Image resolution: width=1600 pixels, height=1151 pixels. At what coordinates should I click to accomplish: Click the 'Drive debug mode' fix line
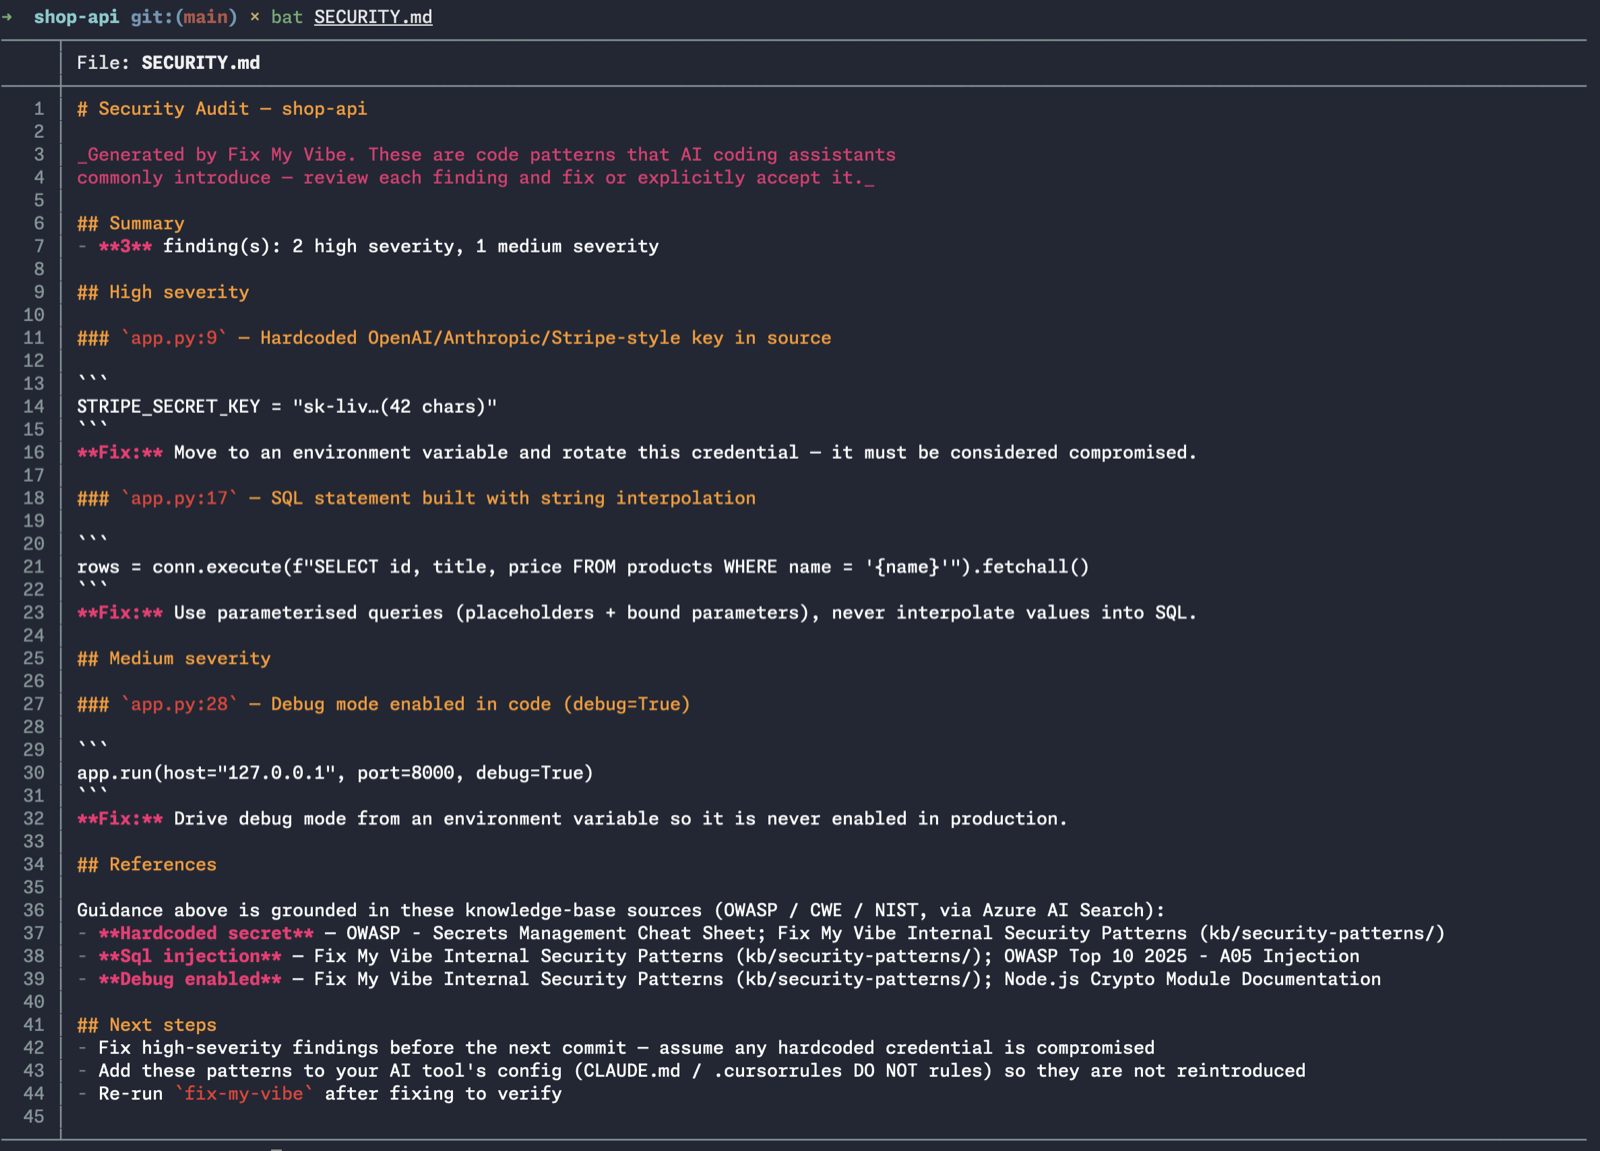point(572,819)
